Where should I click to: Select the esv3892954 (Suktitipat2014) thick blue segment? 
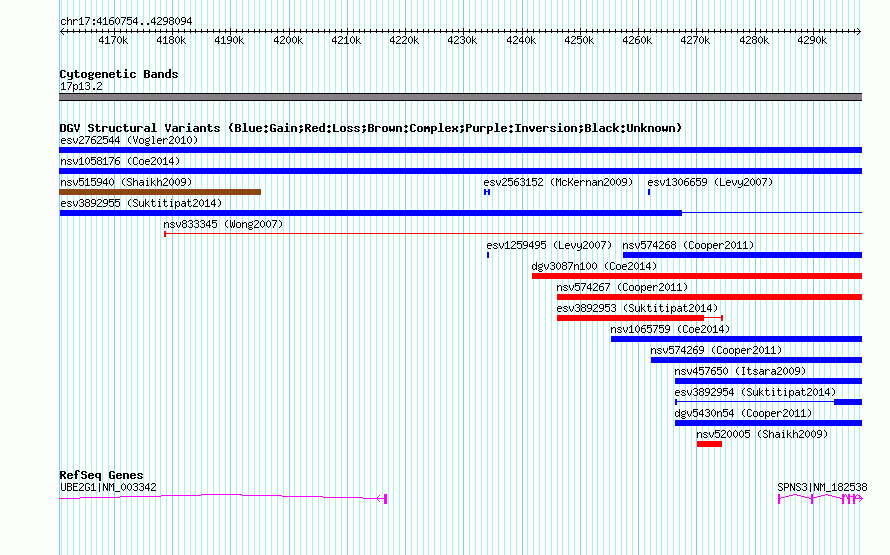(x=848, y=402)
